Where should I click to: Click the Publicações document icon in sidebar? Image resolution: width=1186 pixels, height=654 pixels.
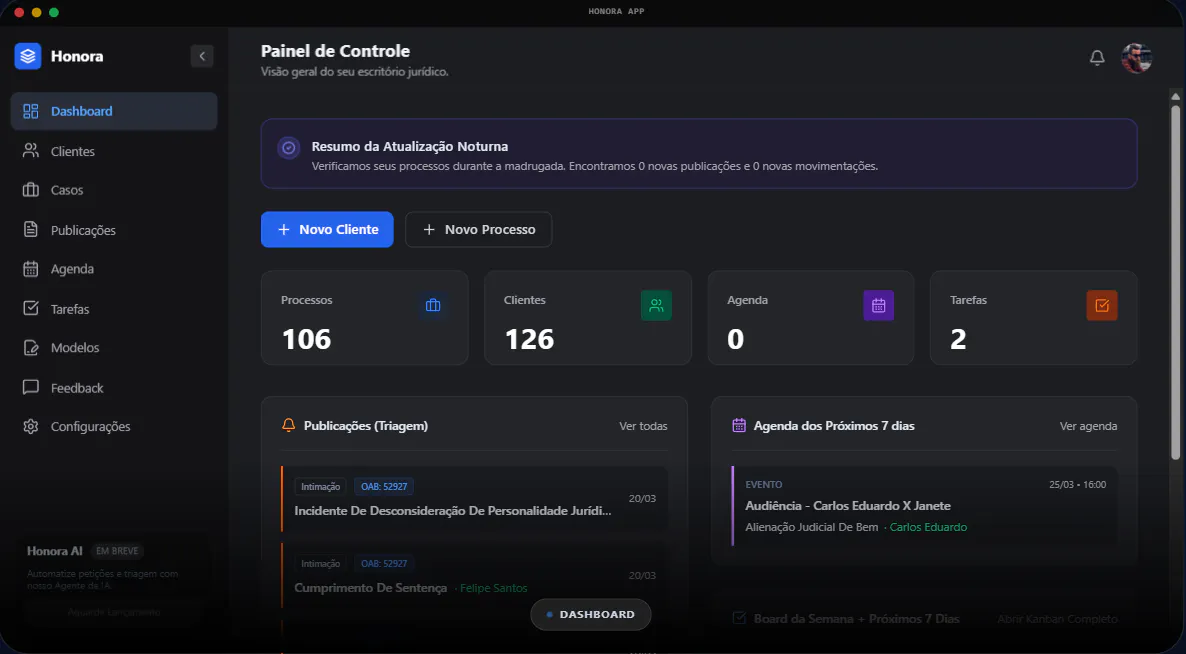30,230
